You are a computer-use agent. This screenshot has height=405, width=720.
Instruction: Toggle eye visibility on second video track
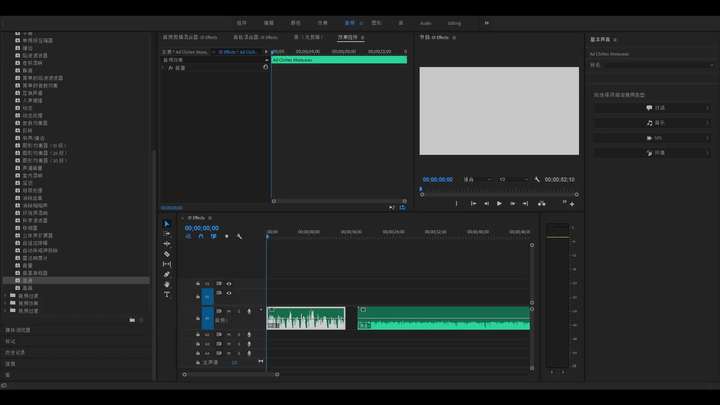tap(229, 293)
